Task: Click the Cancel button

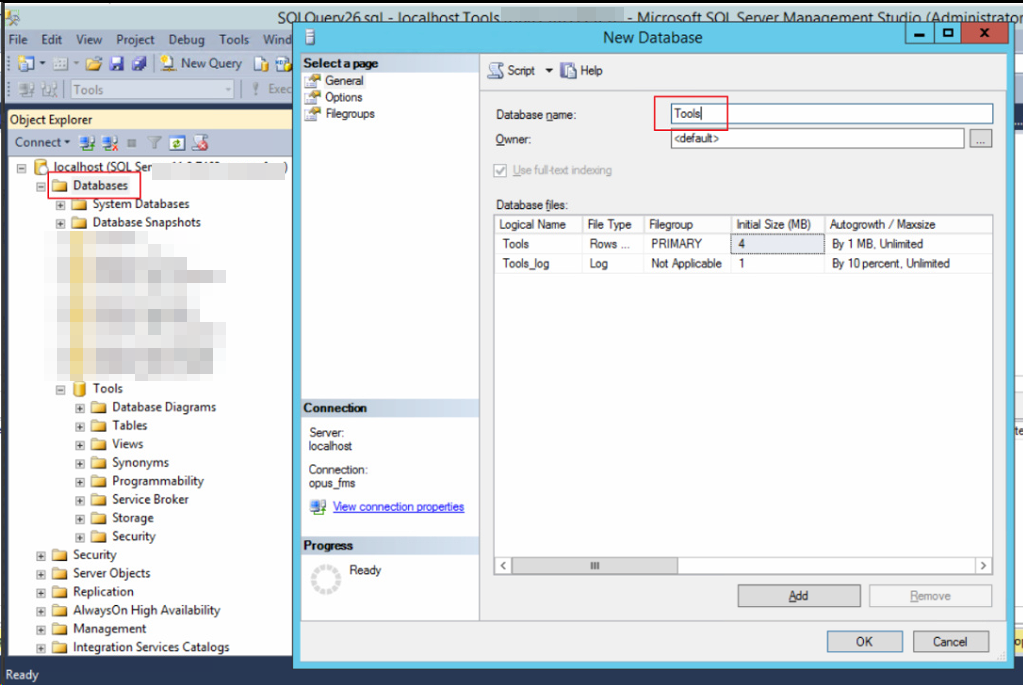Action: click(x=950, y=641)
